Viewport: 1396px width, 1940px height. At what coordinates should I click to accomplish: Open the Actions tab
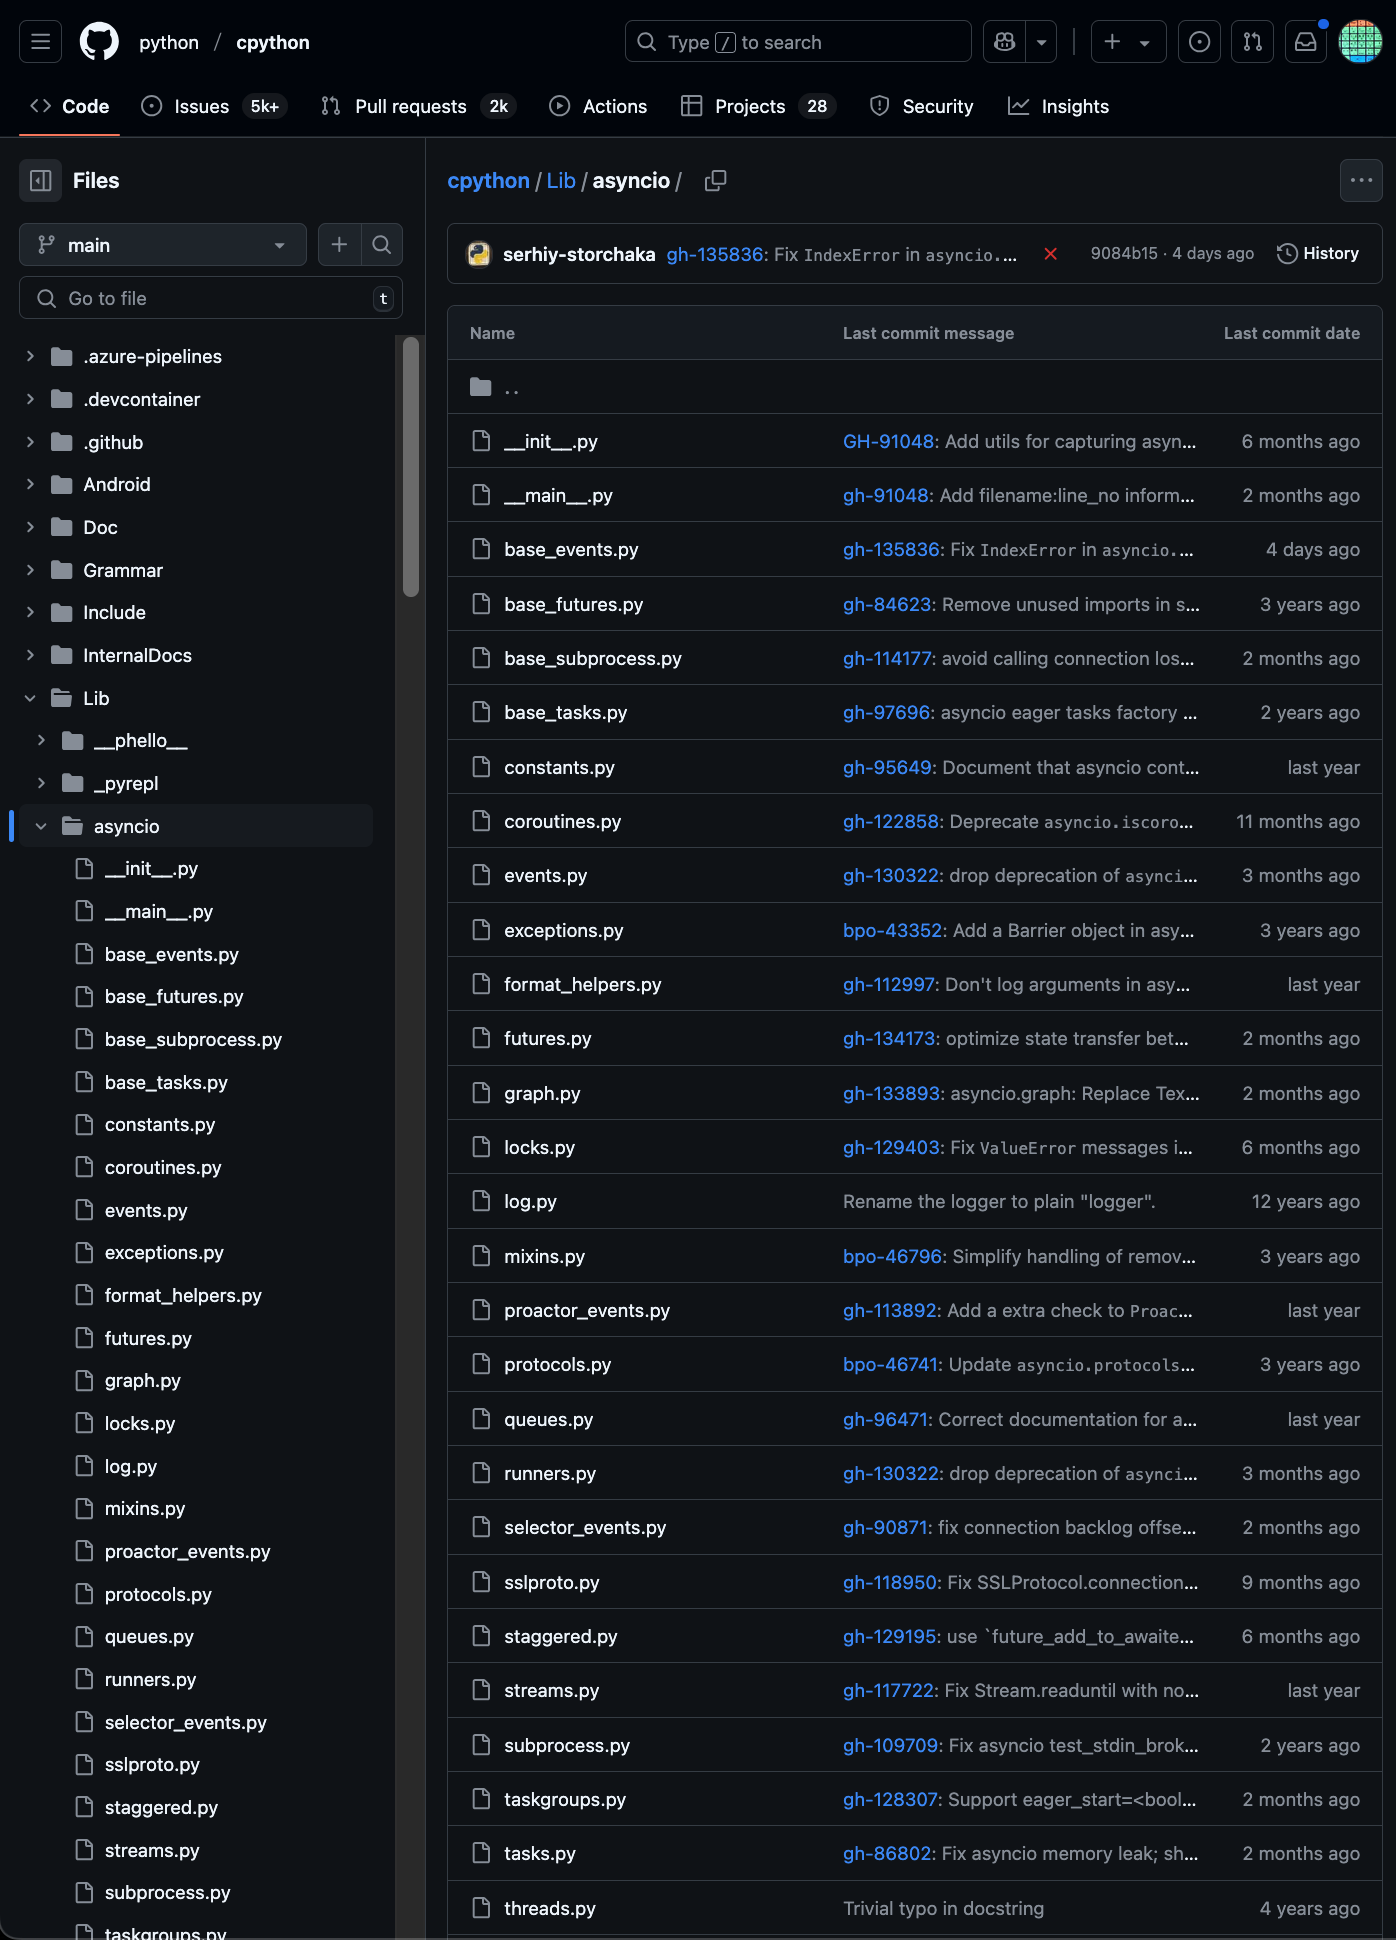(598, 106)
